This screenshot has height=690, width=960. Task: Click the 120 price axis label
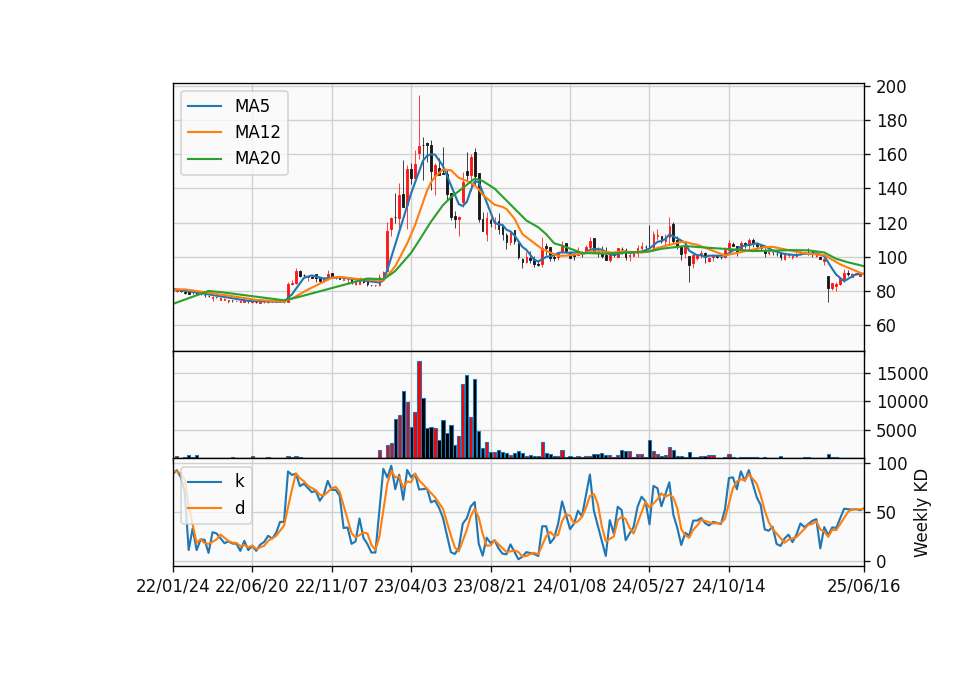891,223
